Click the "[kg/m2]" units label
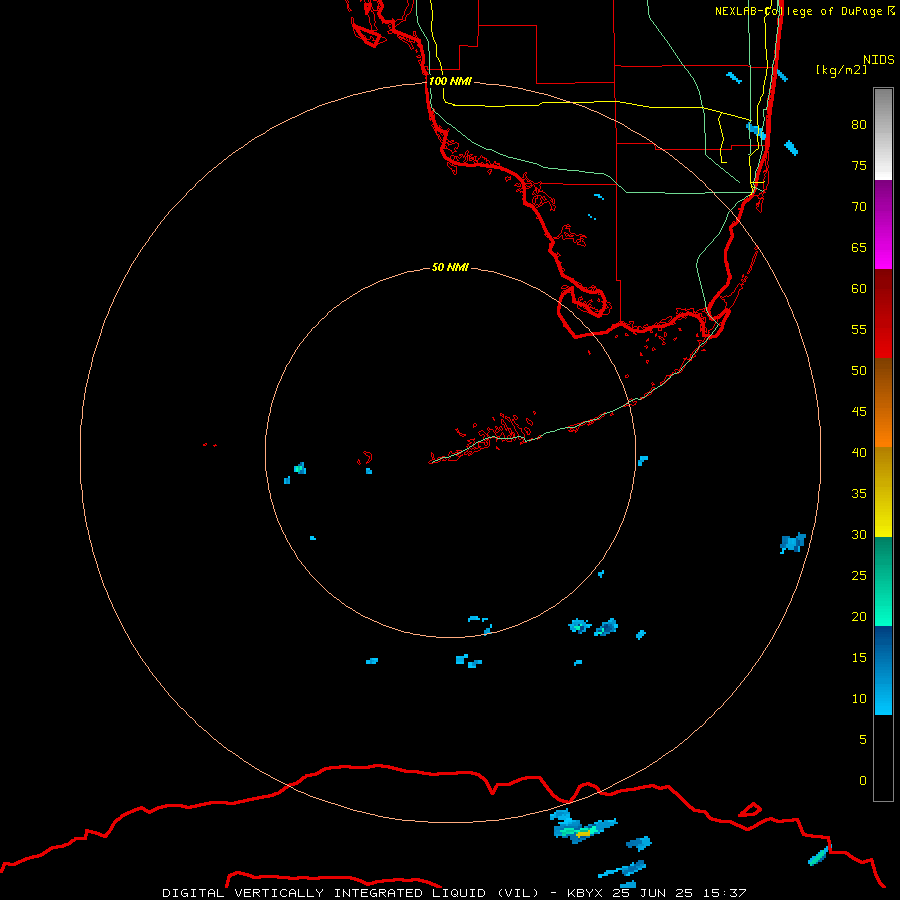Image resolution: width=900 pixels, height=900 pixels. point(841,69)
